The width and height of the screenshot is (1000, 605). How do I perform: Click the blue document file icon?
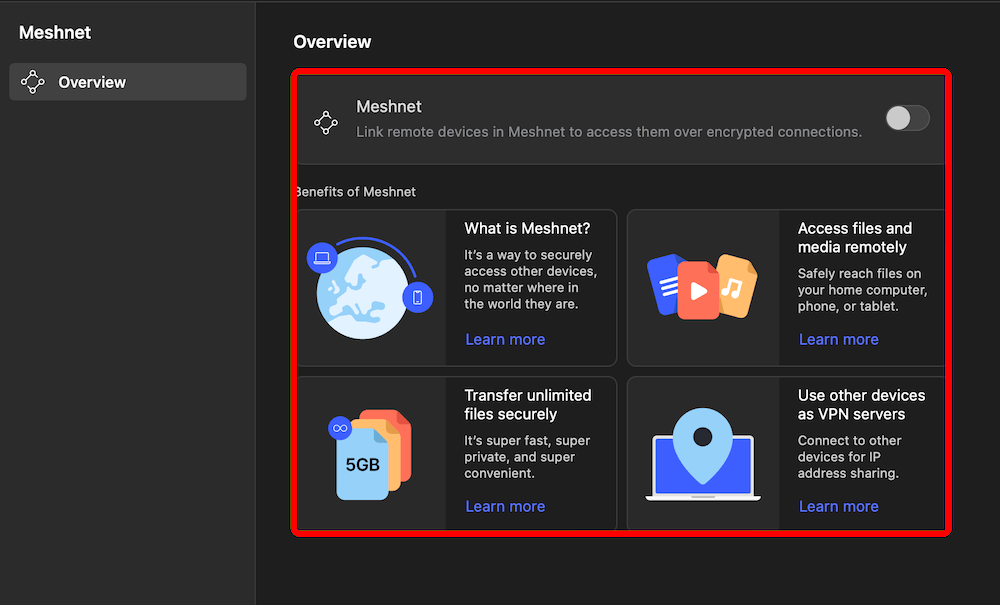tap(663, 284)
